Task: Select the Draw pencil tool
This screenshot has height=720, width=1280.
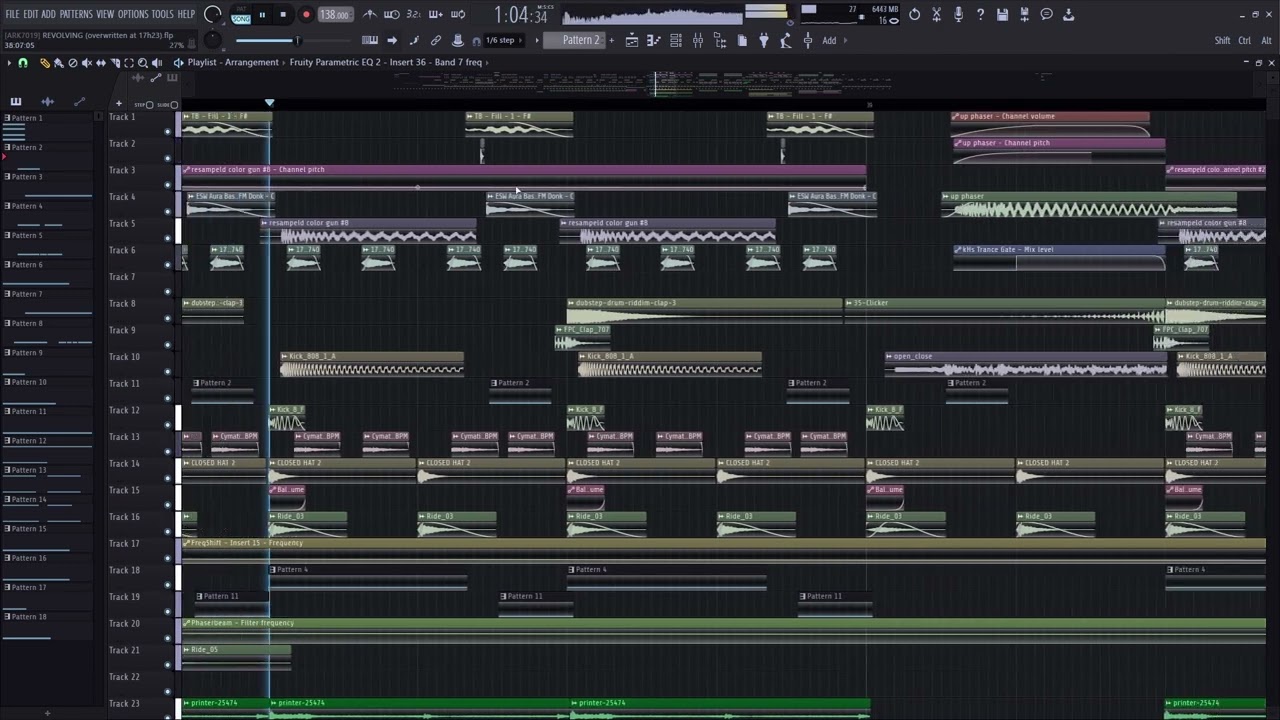Action: [x=44, y=63]
